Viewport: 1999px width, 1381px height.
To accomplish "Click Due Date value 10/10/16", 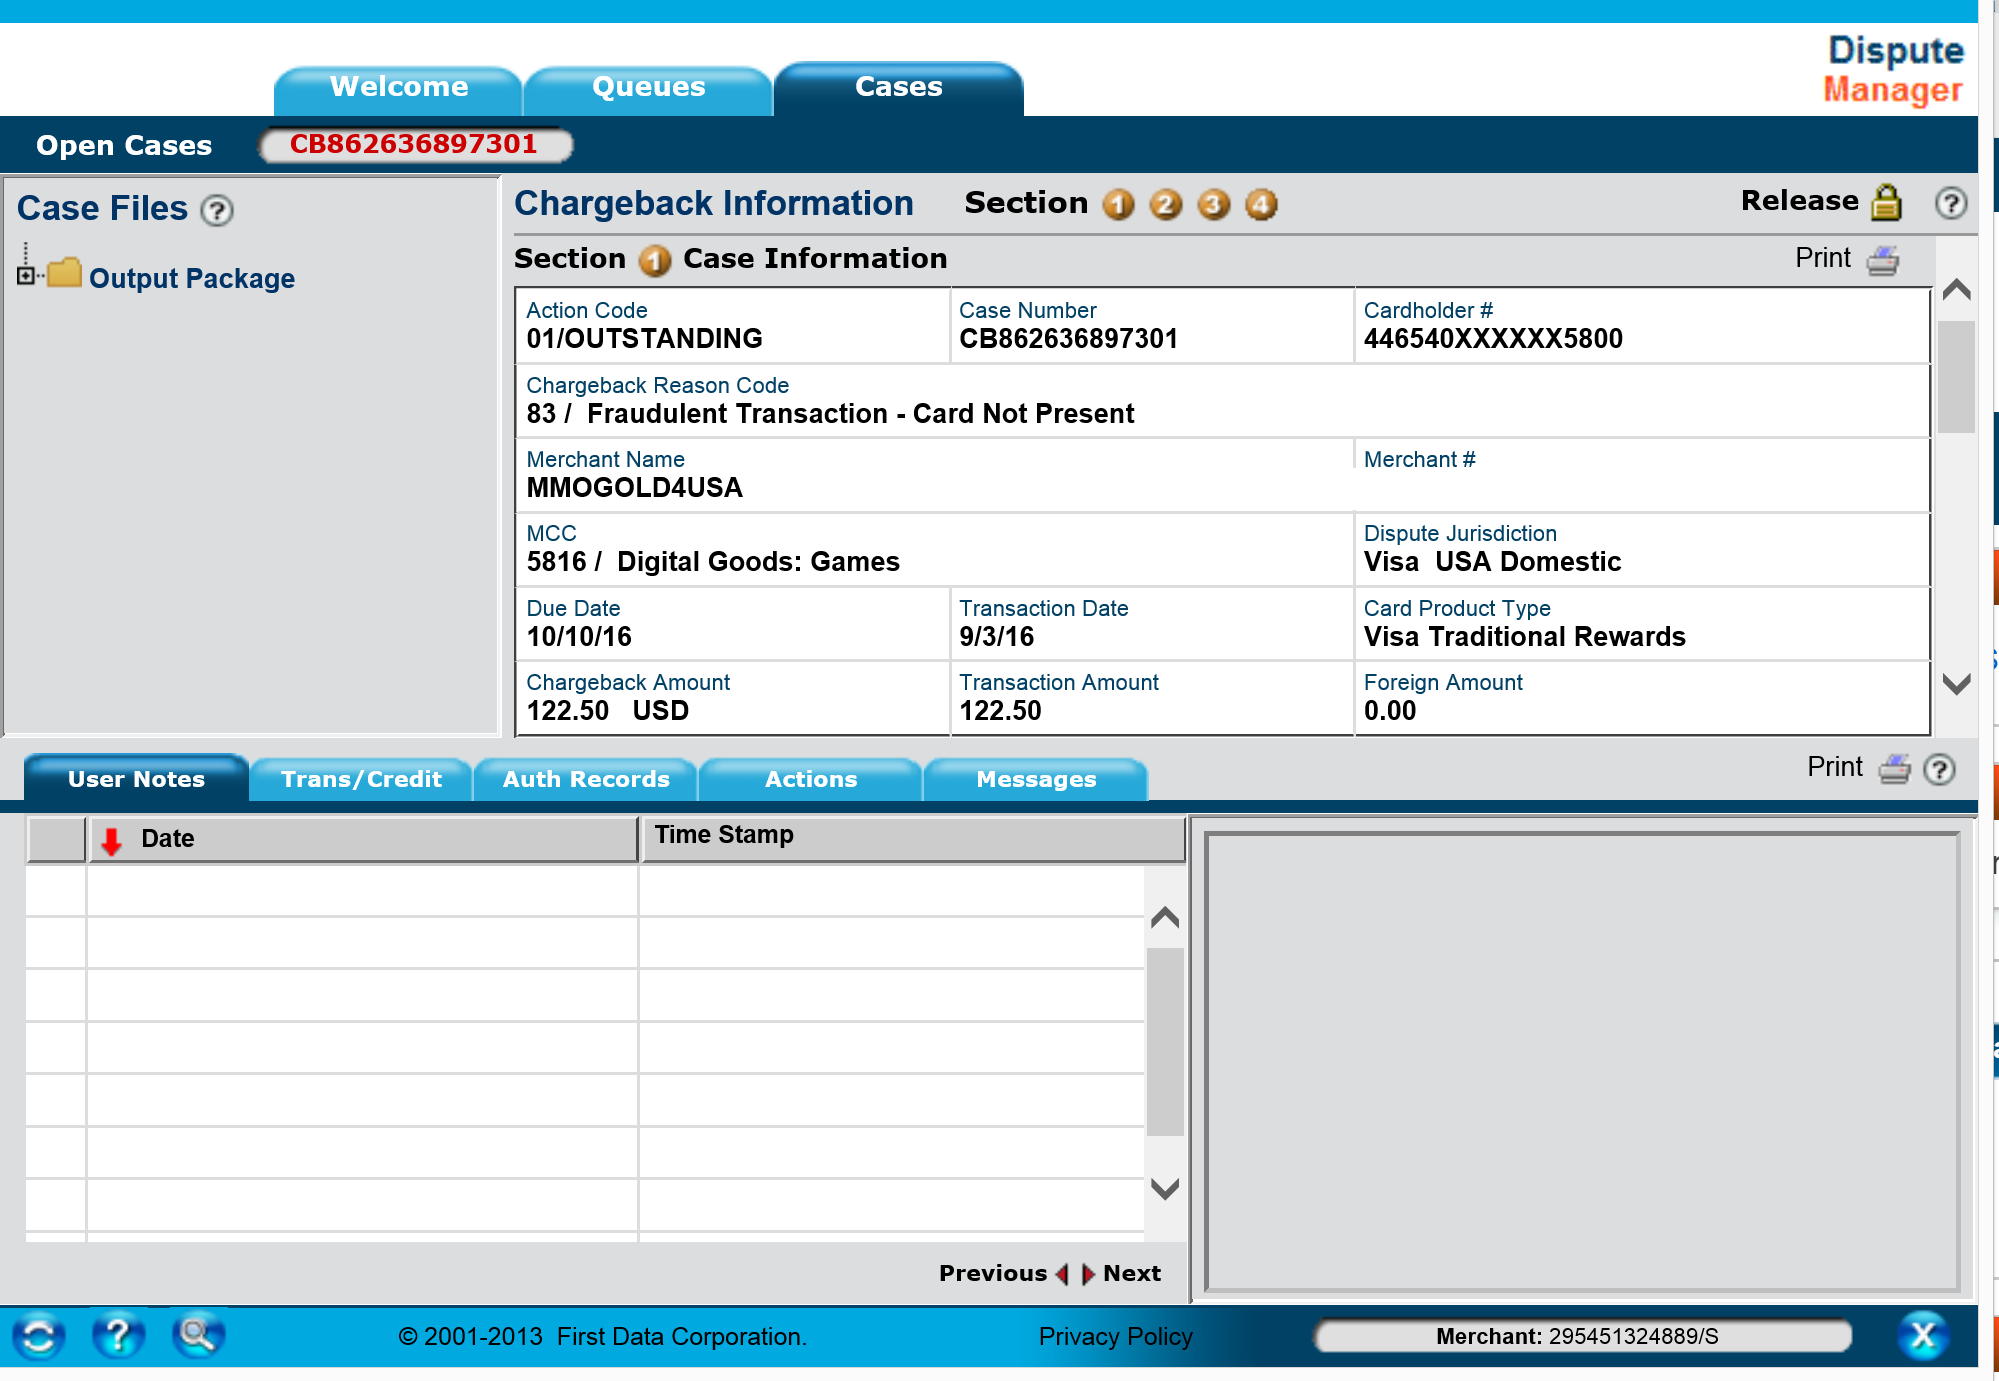I will click(x=580, y=637).
